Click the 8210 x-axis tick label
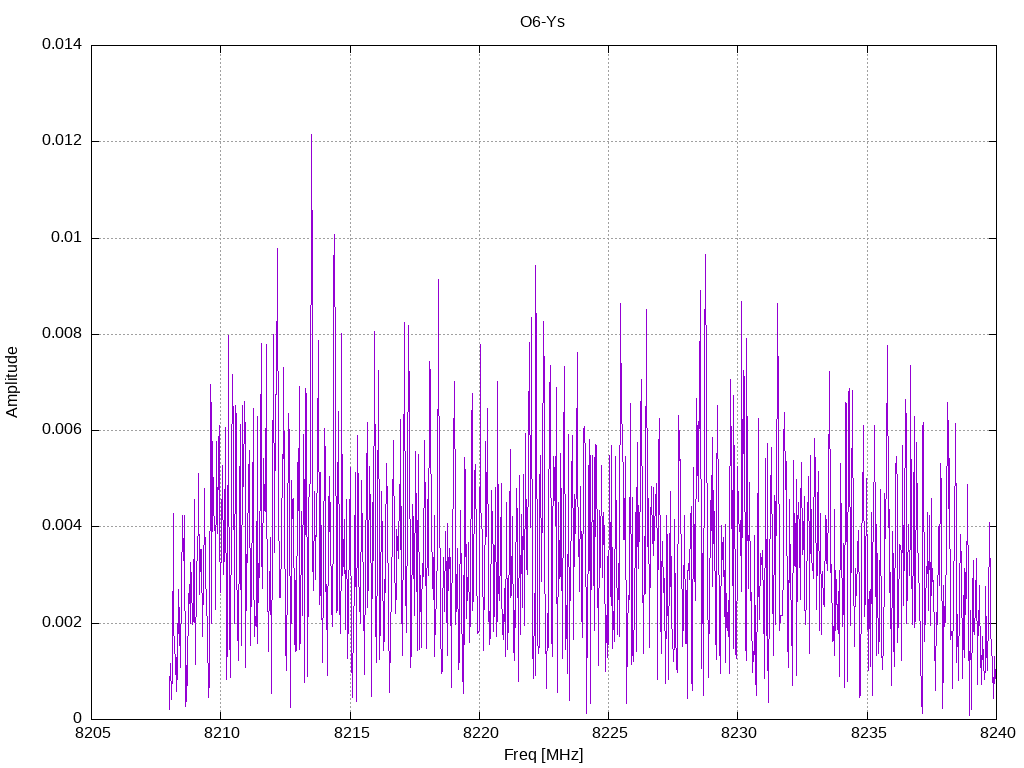1024x768 pixels. pyautogui.click(x=222, y=733)
